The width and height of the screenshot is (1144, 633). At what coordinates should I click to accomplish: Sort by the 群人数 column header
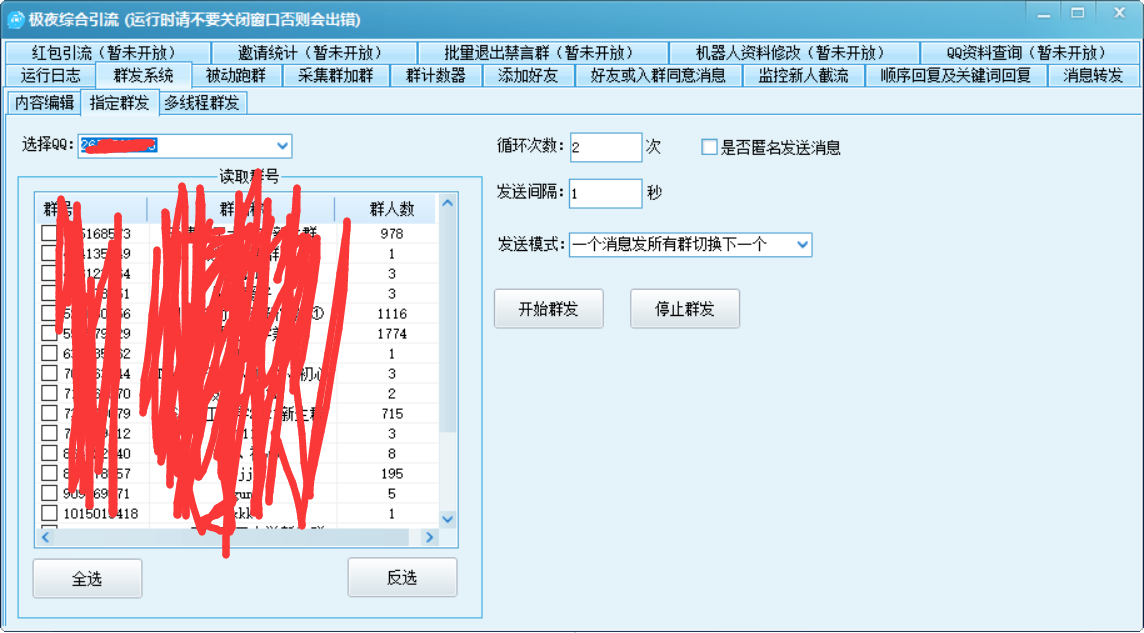point(386,209)
